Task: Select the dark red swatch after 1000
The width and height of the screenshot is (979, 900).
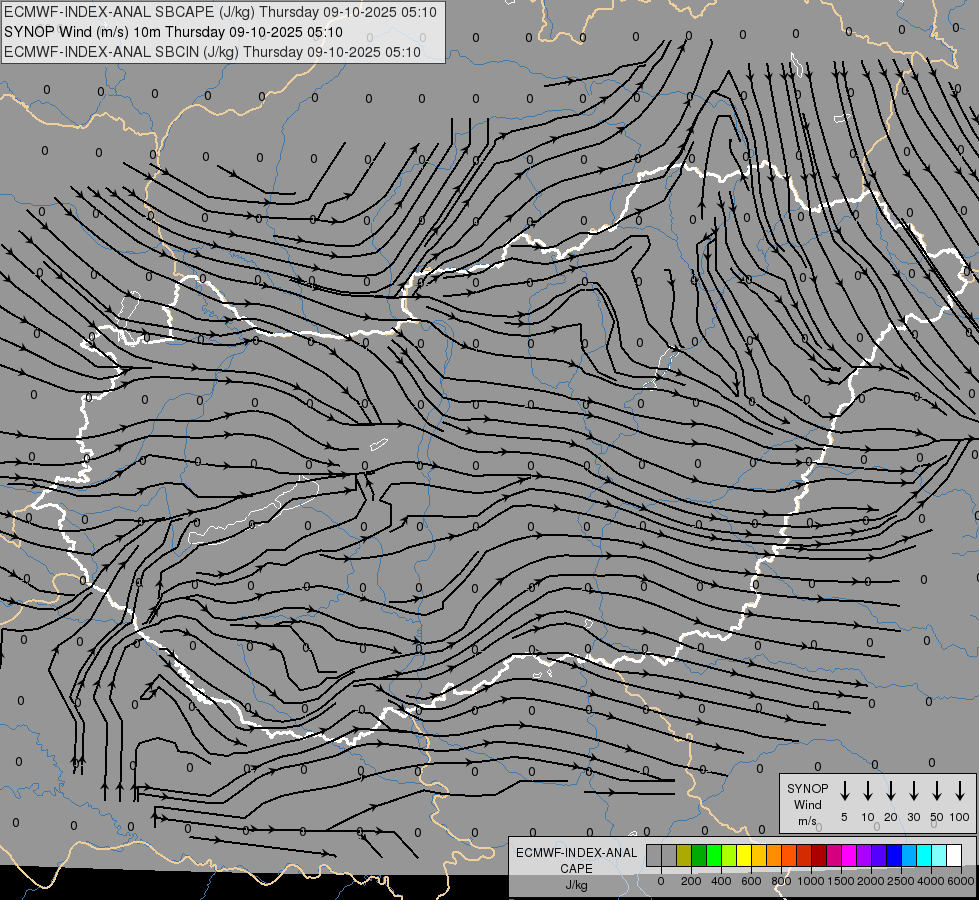Action: pos(819,855)
